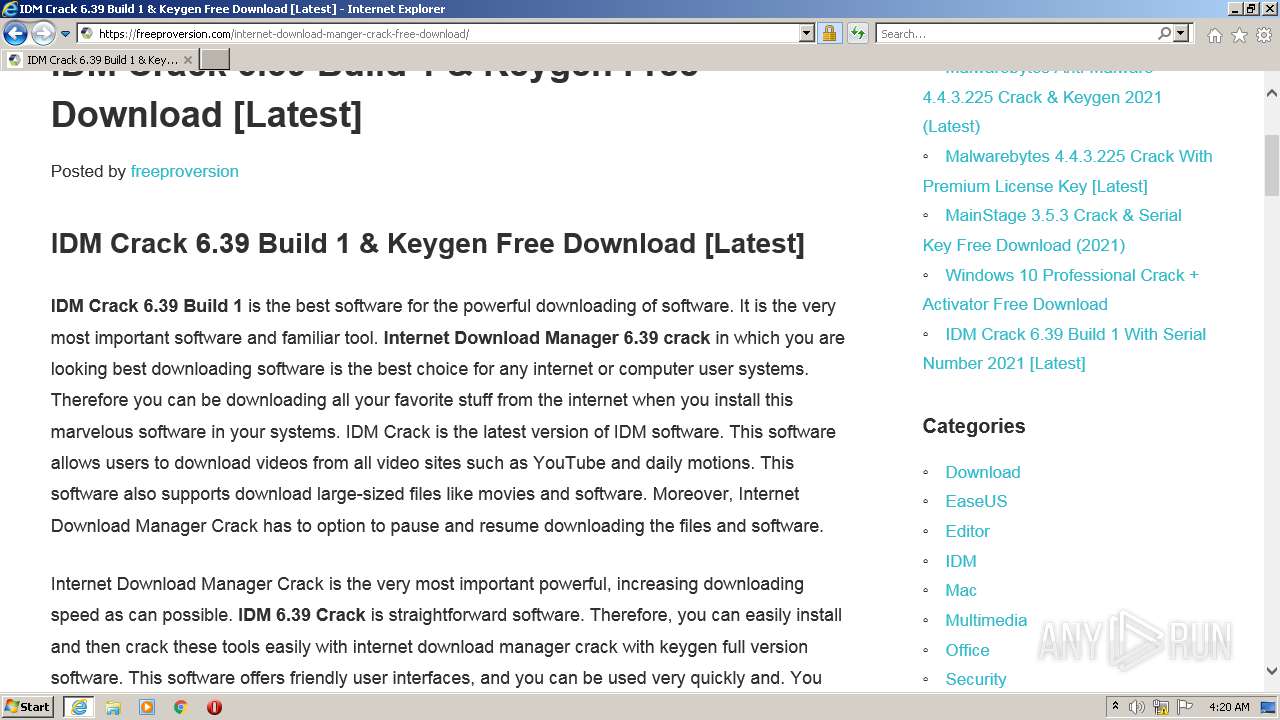Click the page scrollbar down arrow

pos(1271,672)
